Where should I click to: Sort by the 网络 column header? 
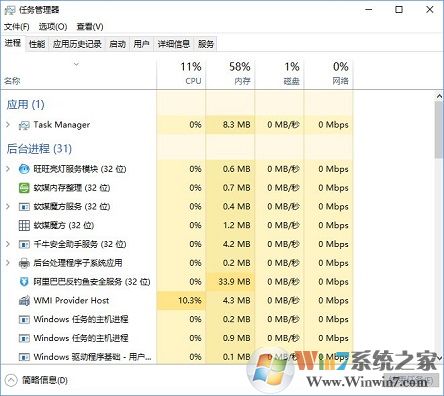pyautogui.click(x=328, y=74)
